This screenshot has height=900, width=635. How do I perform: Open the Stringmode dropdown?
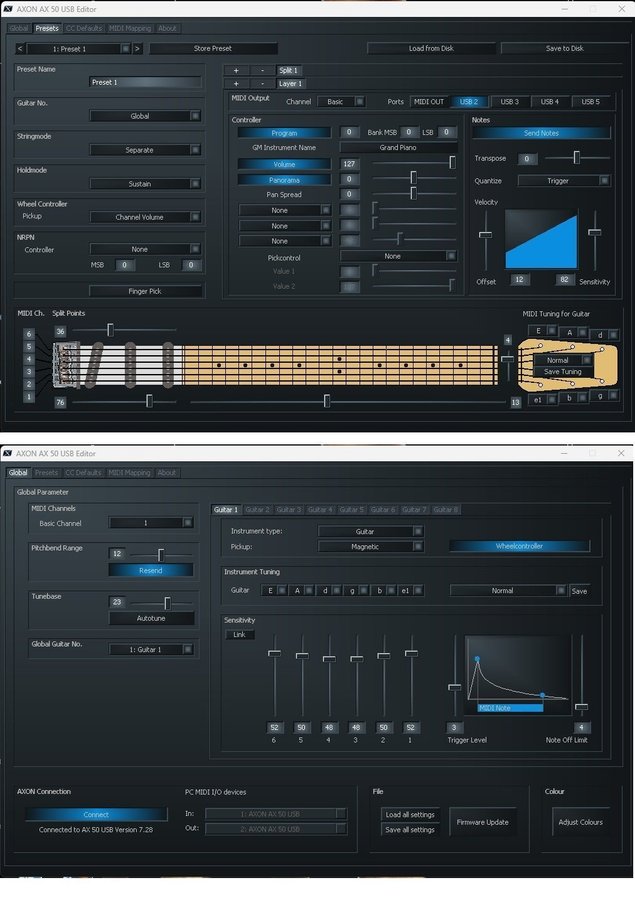click(x=146, y=150)
